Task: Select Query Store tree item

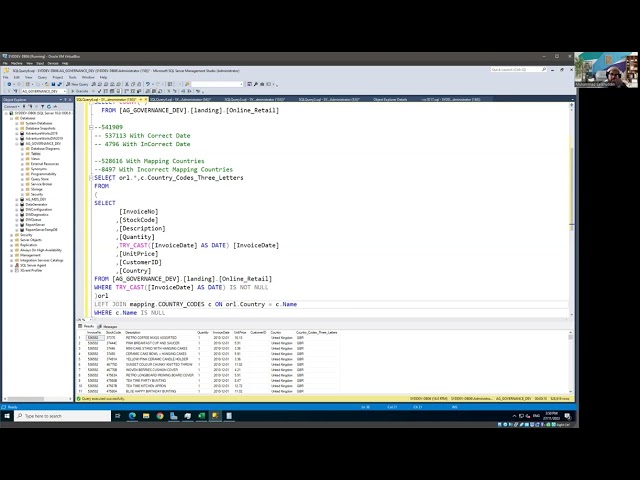Action: click(x=40, y=179)
